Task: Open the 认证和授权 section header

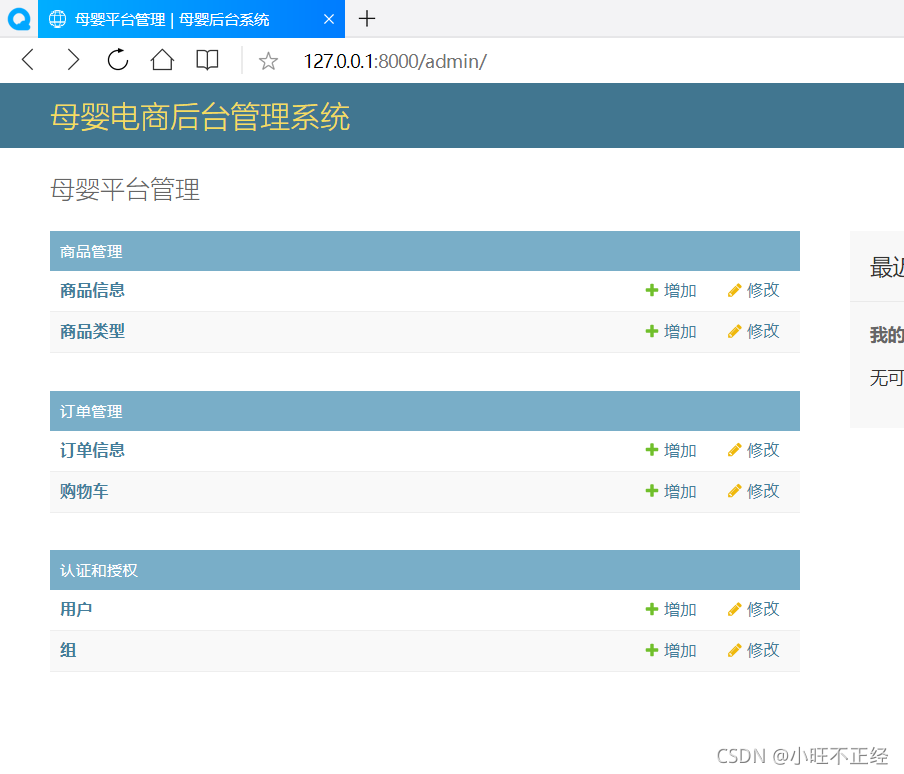Action: coord(99,571)
